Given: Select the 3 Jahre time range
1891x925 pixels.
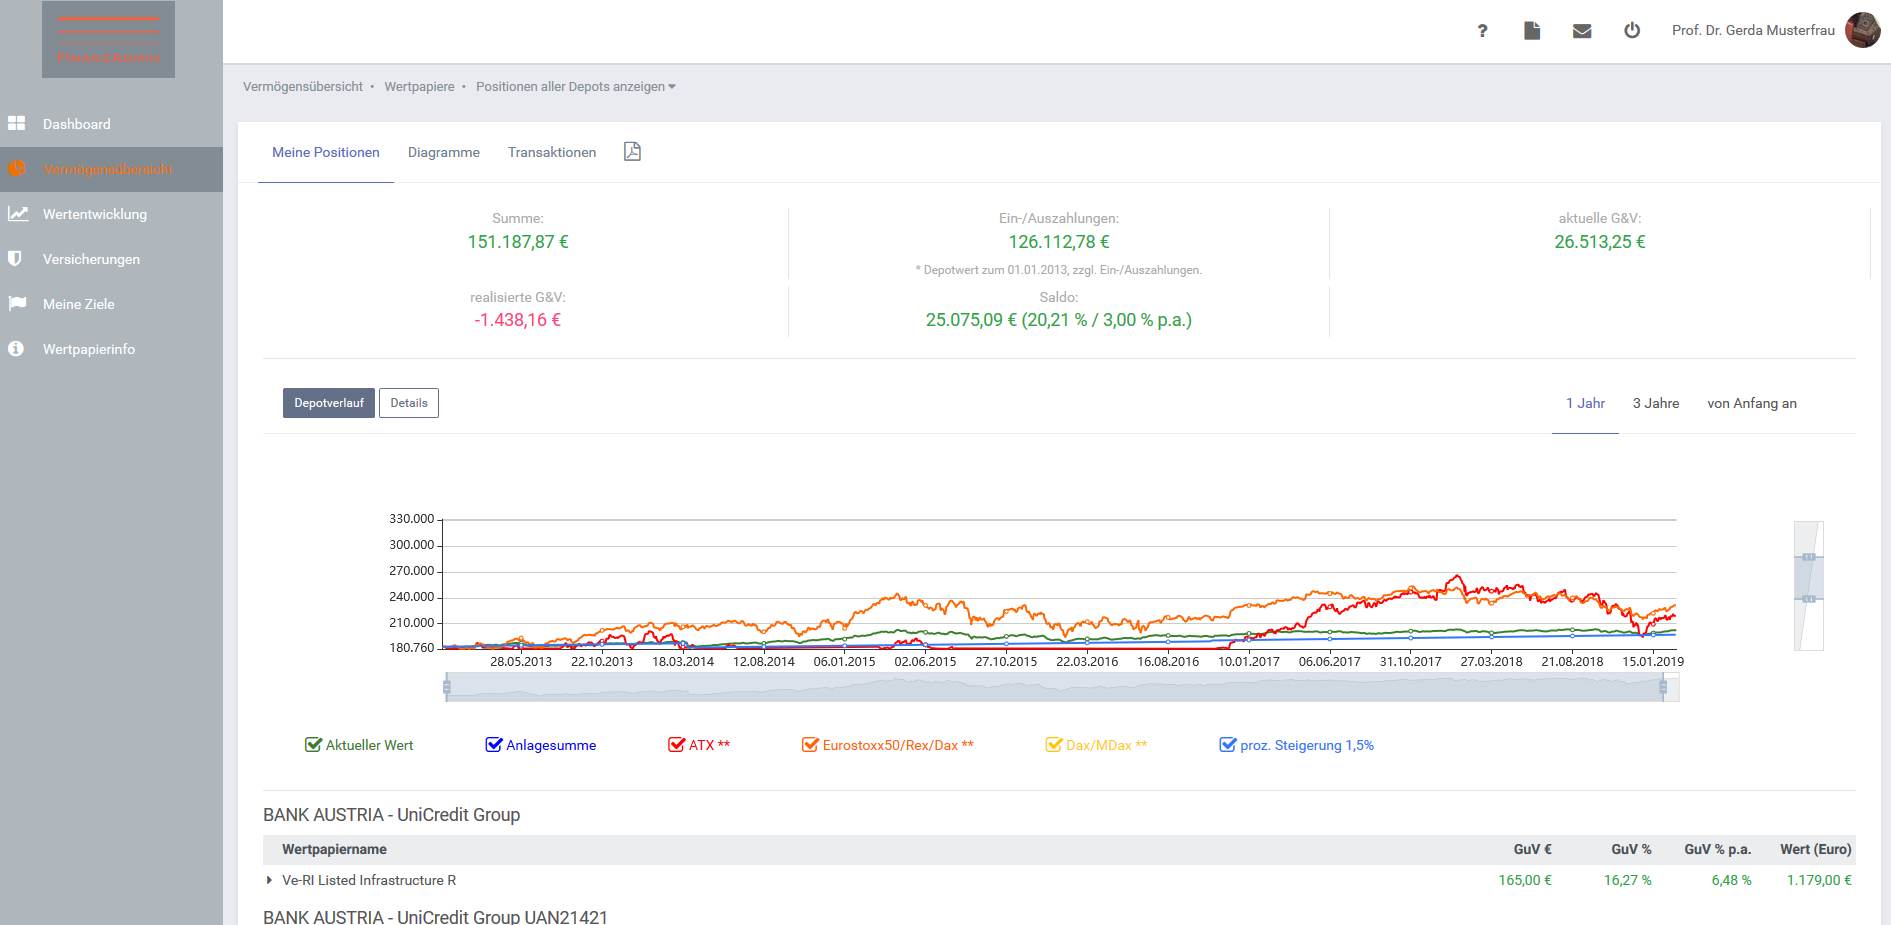Looking at the screenshot, I should pyautogui.click(x=1655, y=403).
